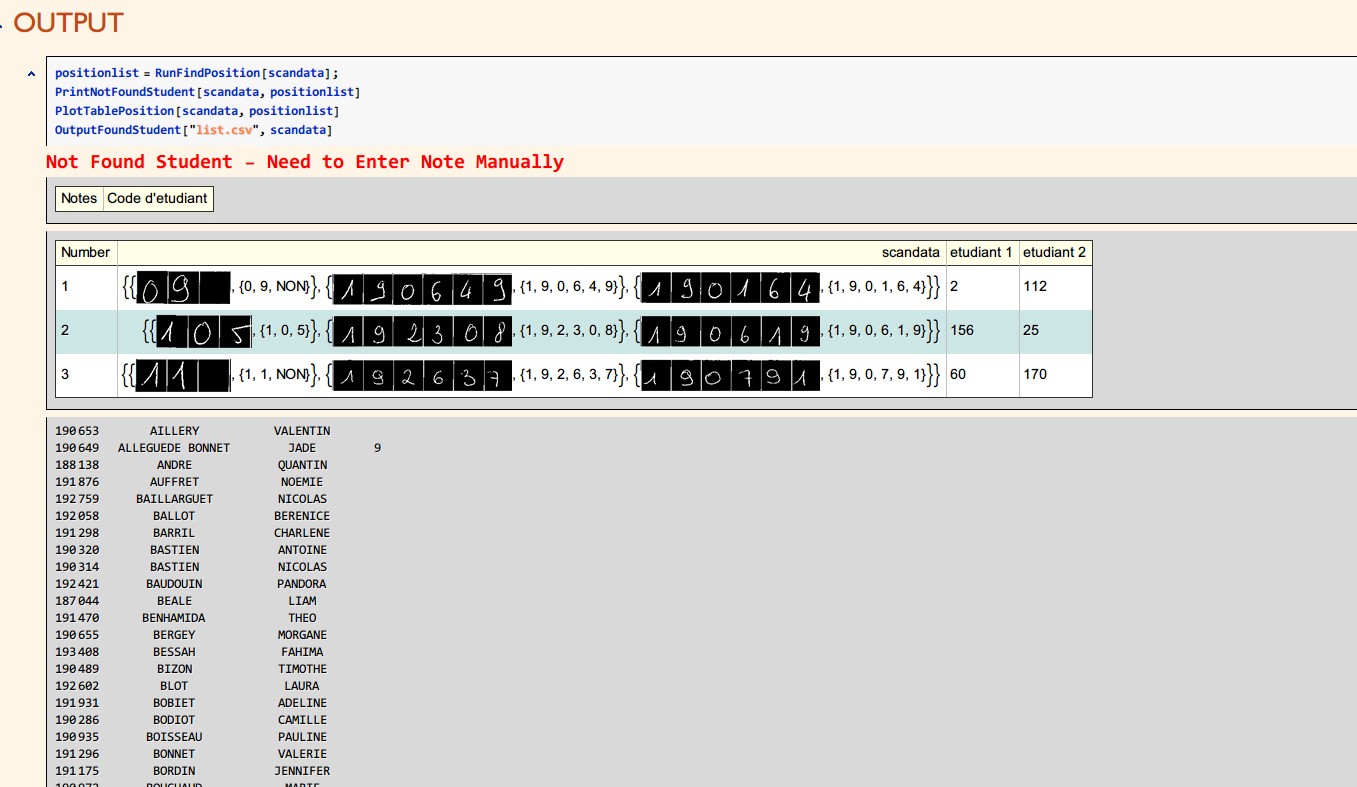Click the handwritten 09 image in row 1
This screenshot has height=787, width=1357.
(183, 288)
